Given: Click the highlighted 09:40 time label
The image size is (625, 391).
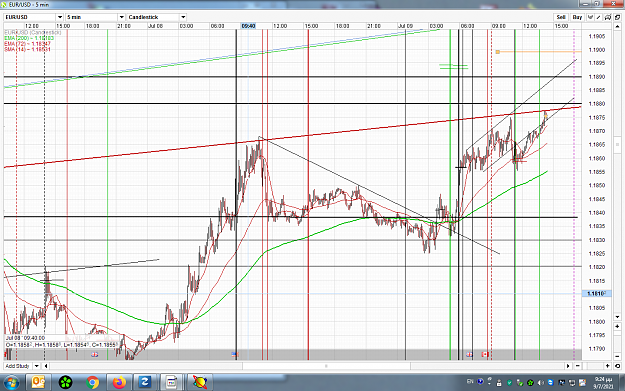Looking at the screenshot, I should (248, 26).
